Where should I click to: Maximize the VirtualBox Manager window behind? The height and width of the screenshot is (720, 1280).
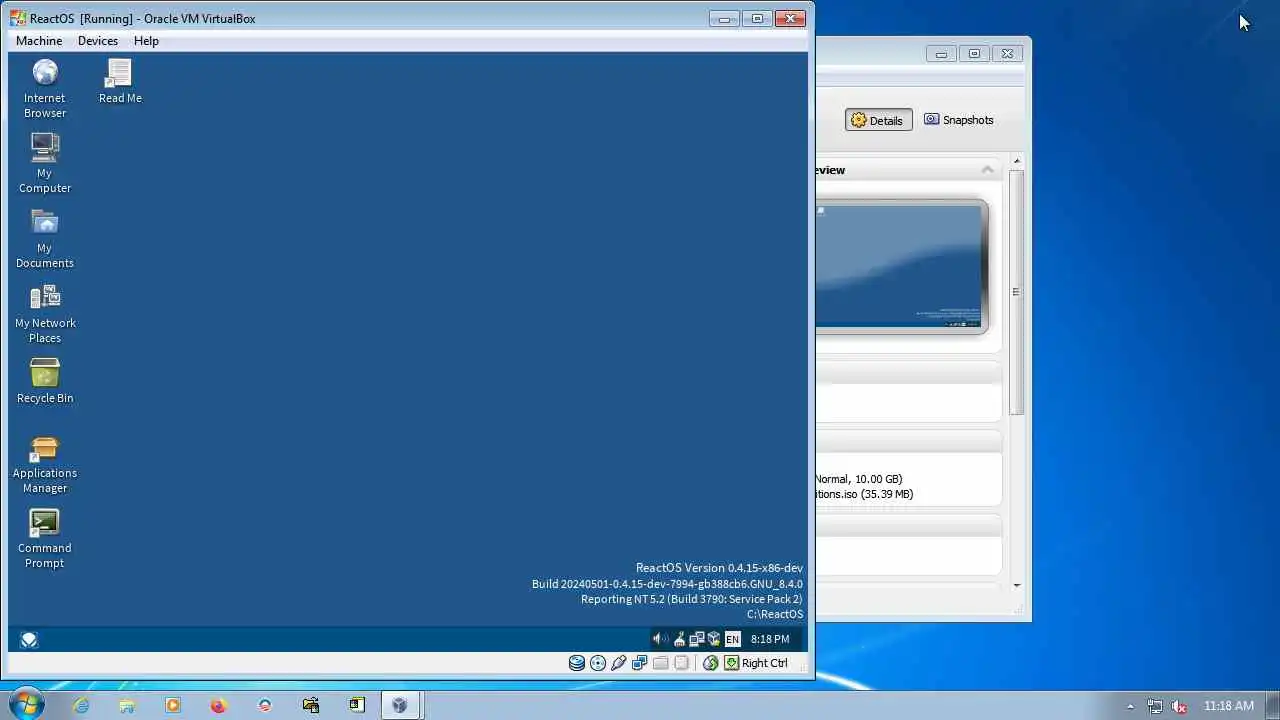[x=974, y=54]
